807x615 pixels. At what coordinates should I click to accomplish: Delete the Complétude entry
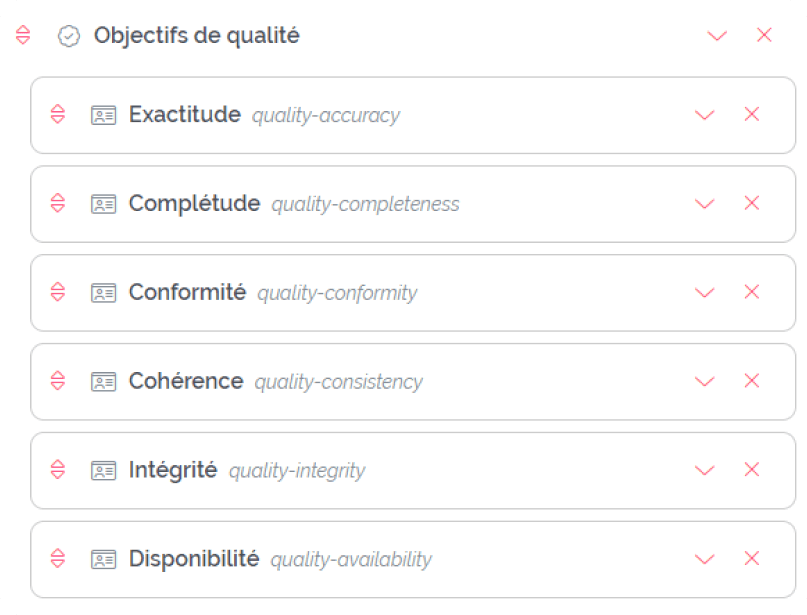pyautogui.click(x=752, y=203)
